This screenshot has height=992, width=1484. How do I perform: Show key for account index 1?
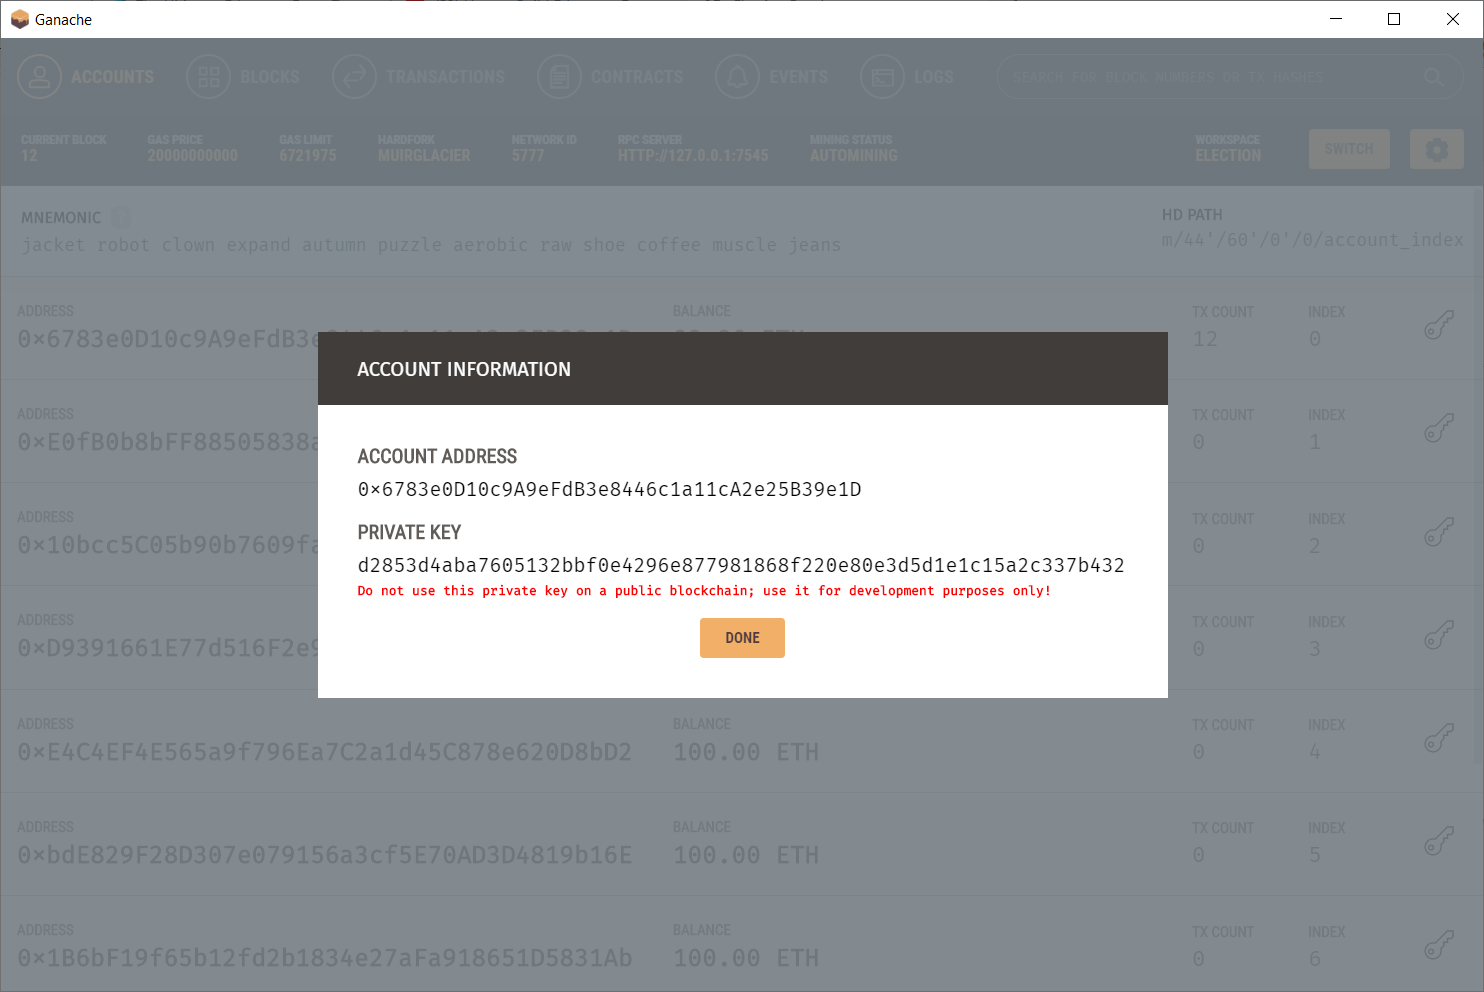1439,428
